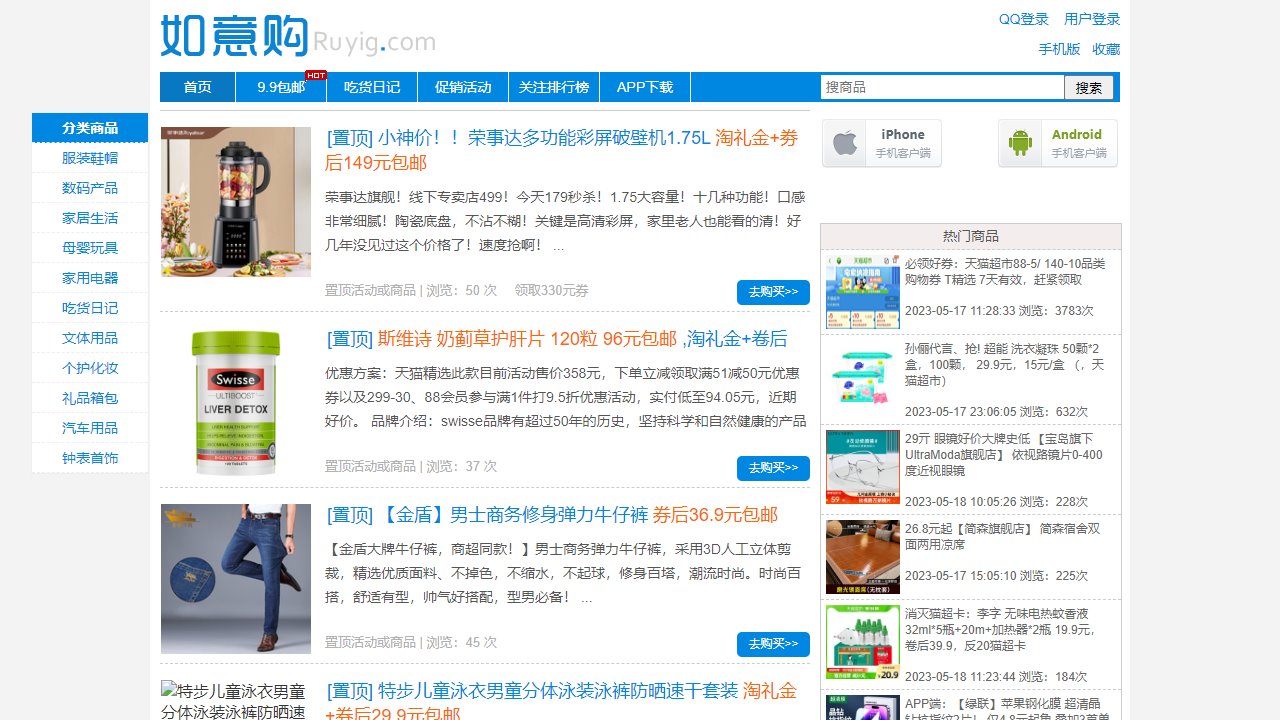Click the men's jeans product thumbnail
This screenshot has width=1280, height=720.
tap(236, 579)
